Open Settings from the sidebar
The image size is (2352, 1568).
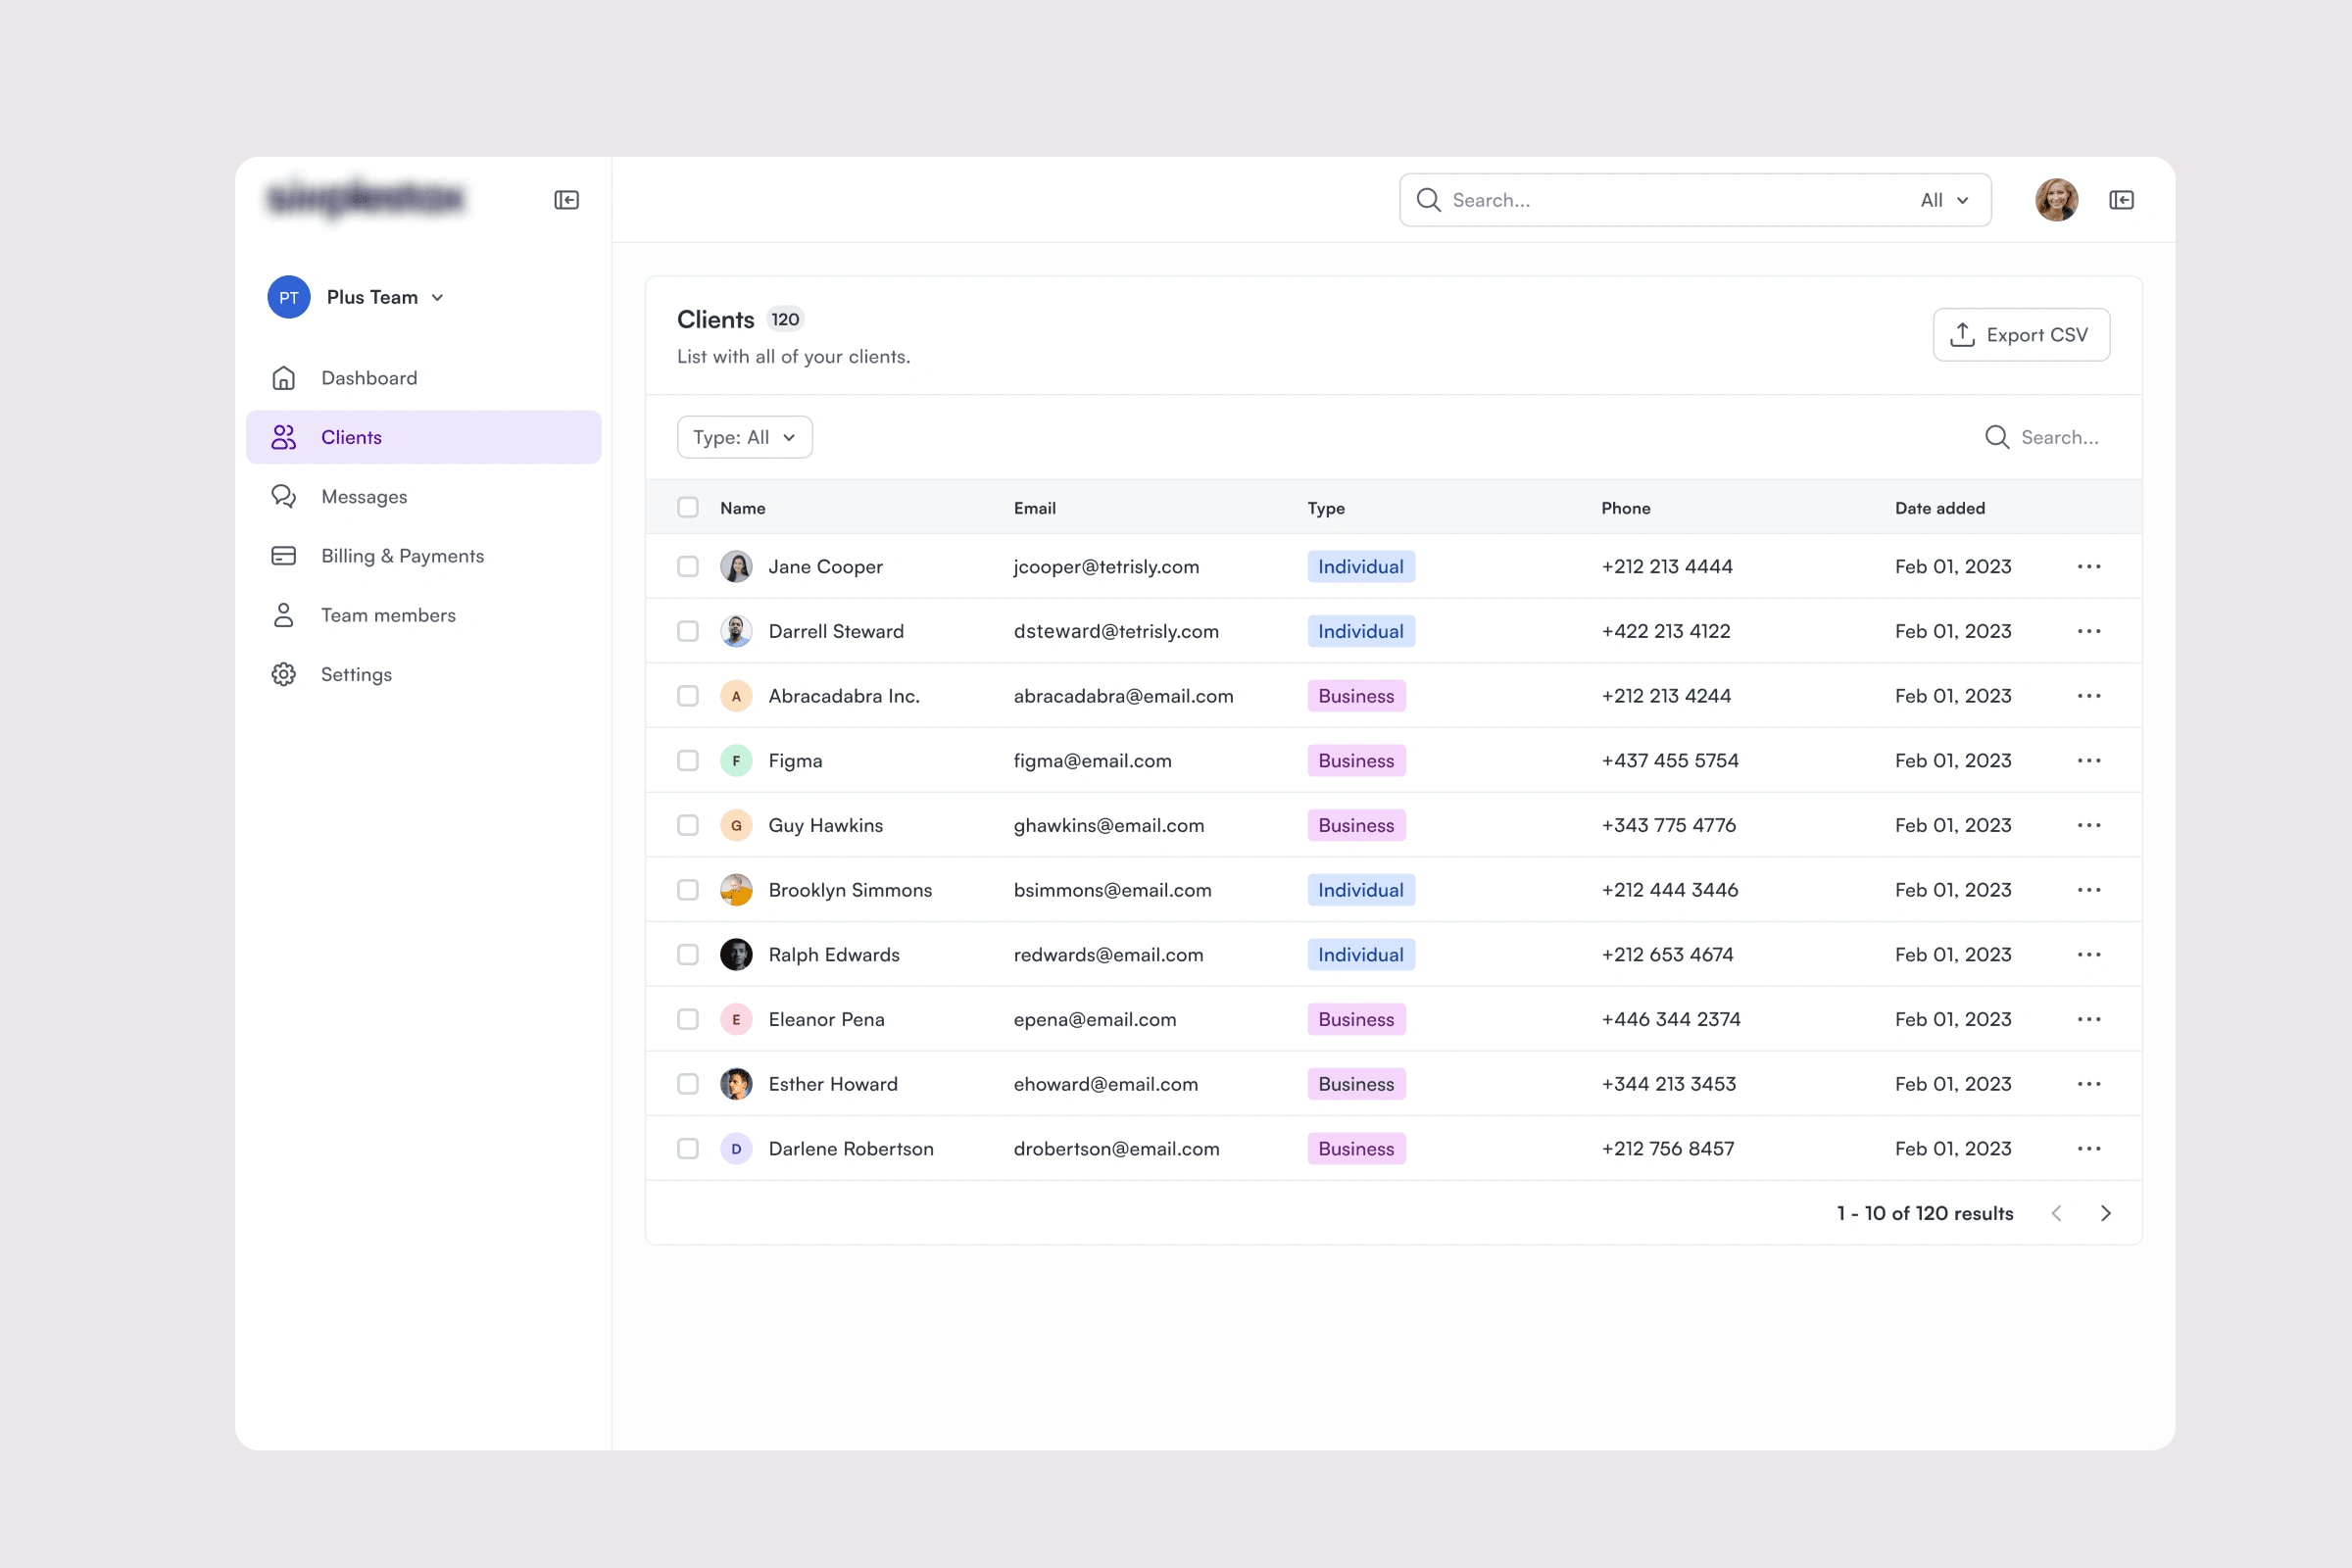pyautogui.click(x=356, y=675)
